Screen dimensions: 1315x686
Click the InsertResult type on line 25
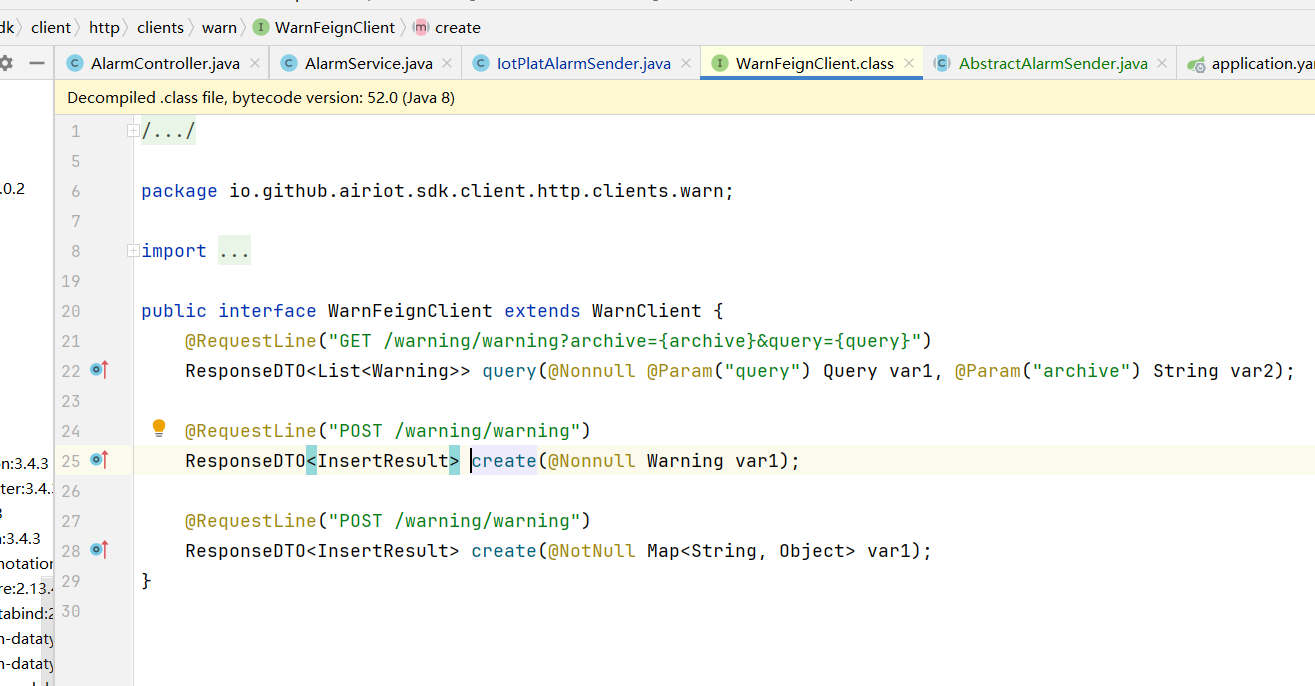click(x=382, y=461)
